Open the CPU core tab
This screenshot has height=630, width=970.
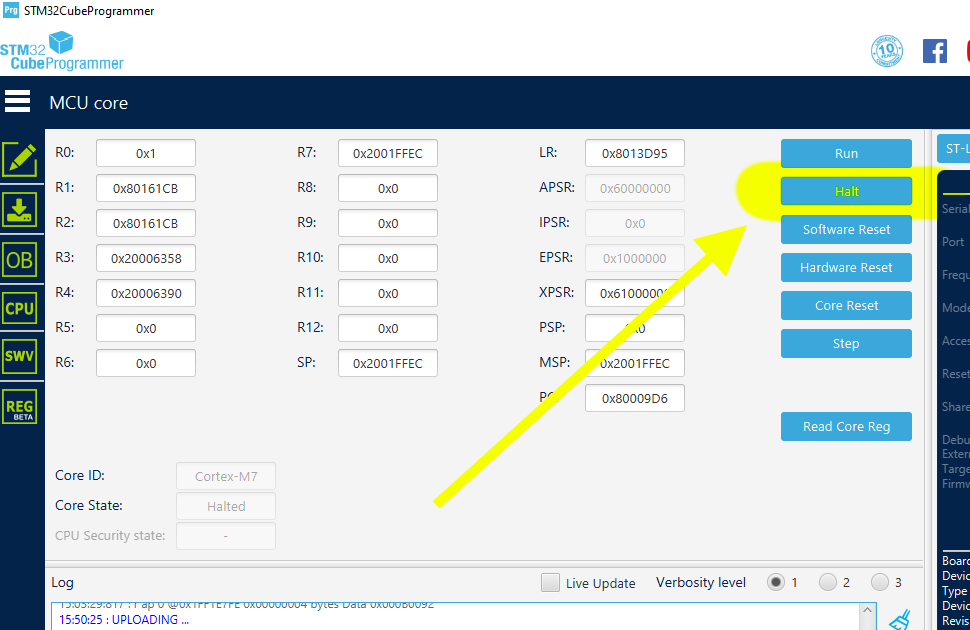[x=20, y=308]
